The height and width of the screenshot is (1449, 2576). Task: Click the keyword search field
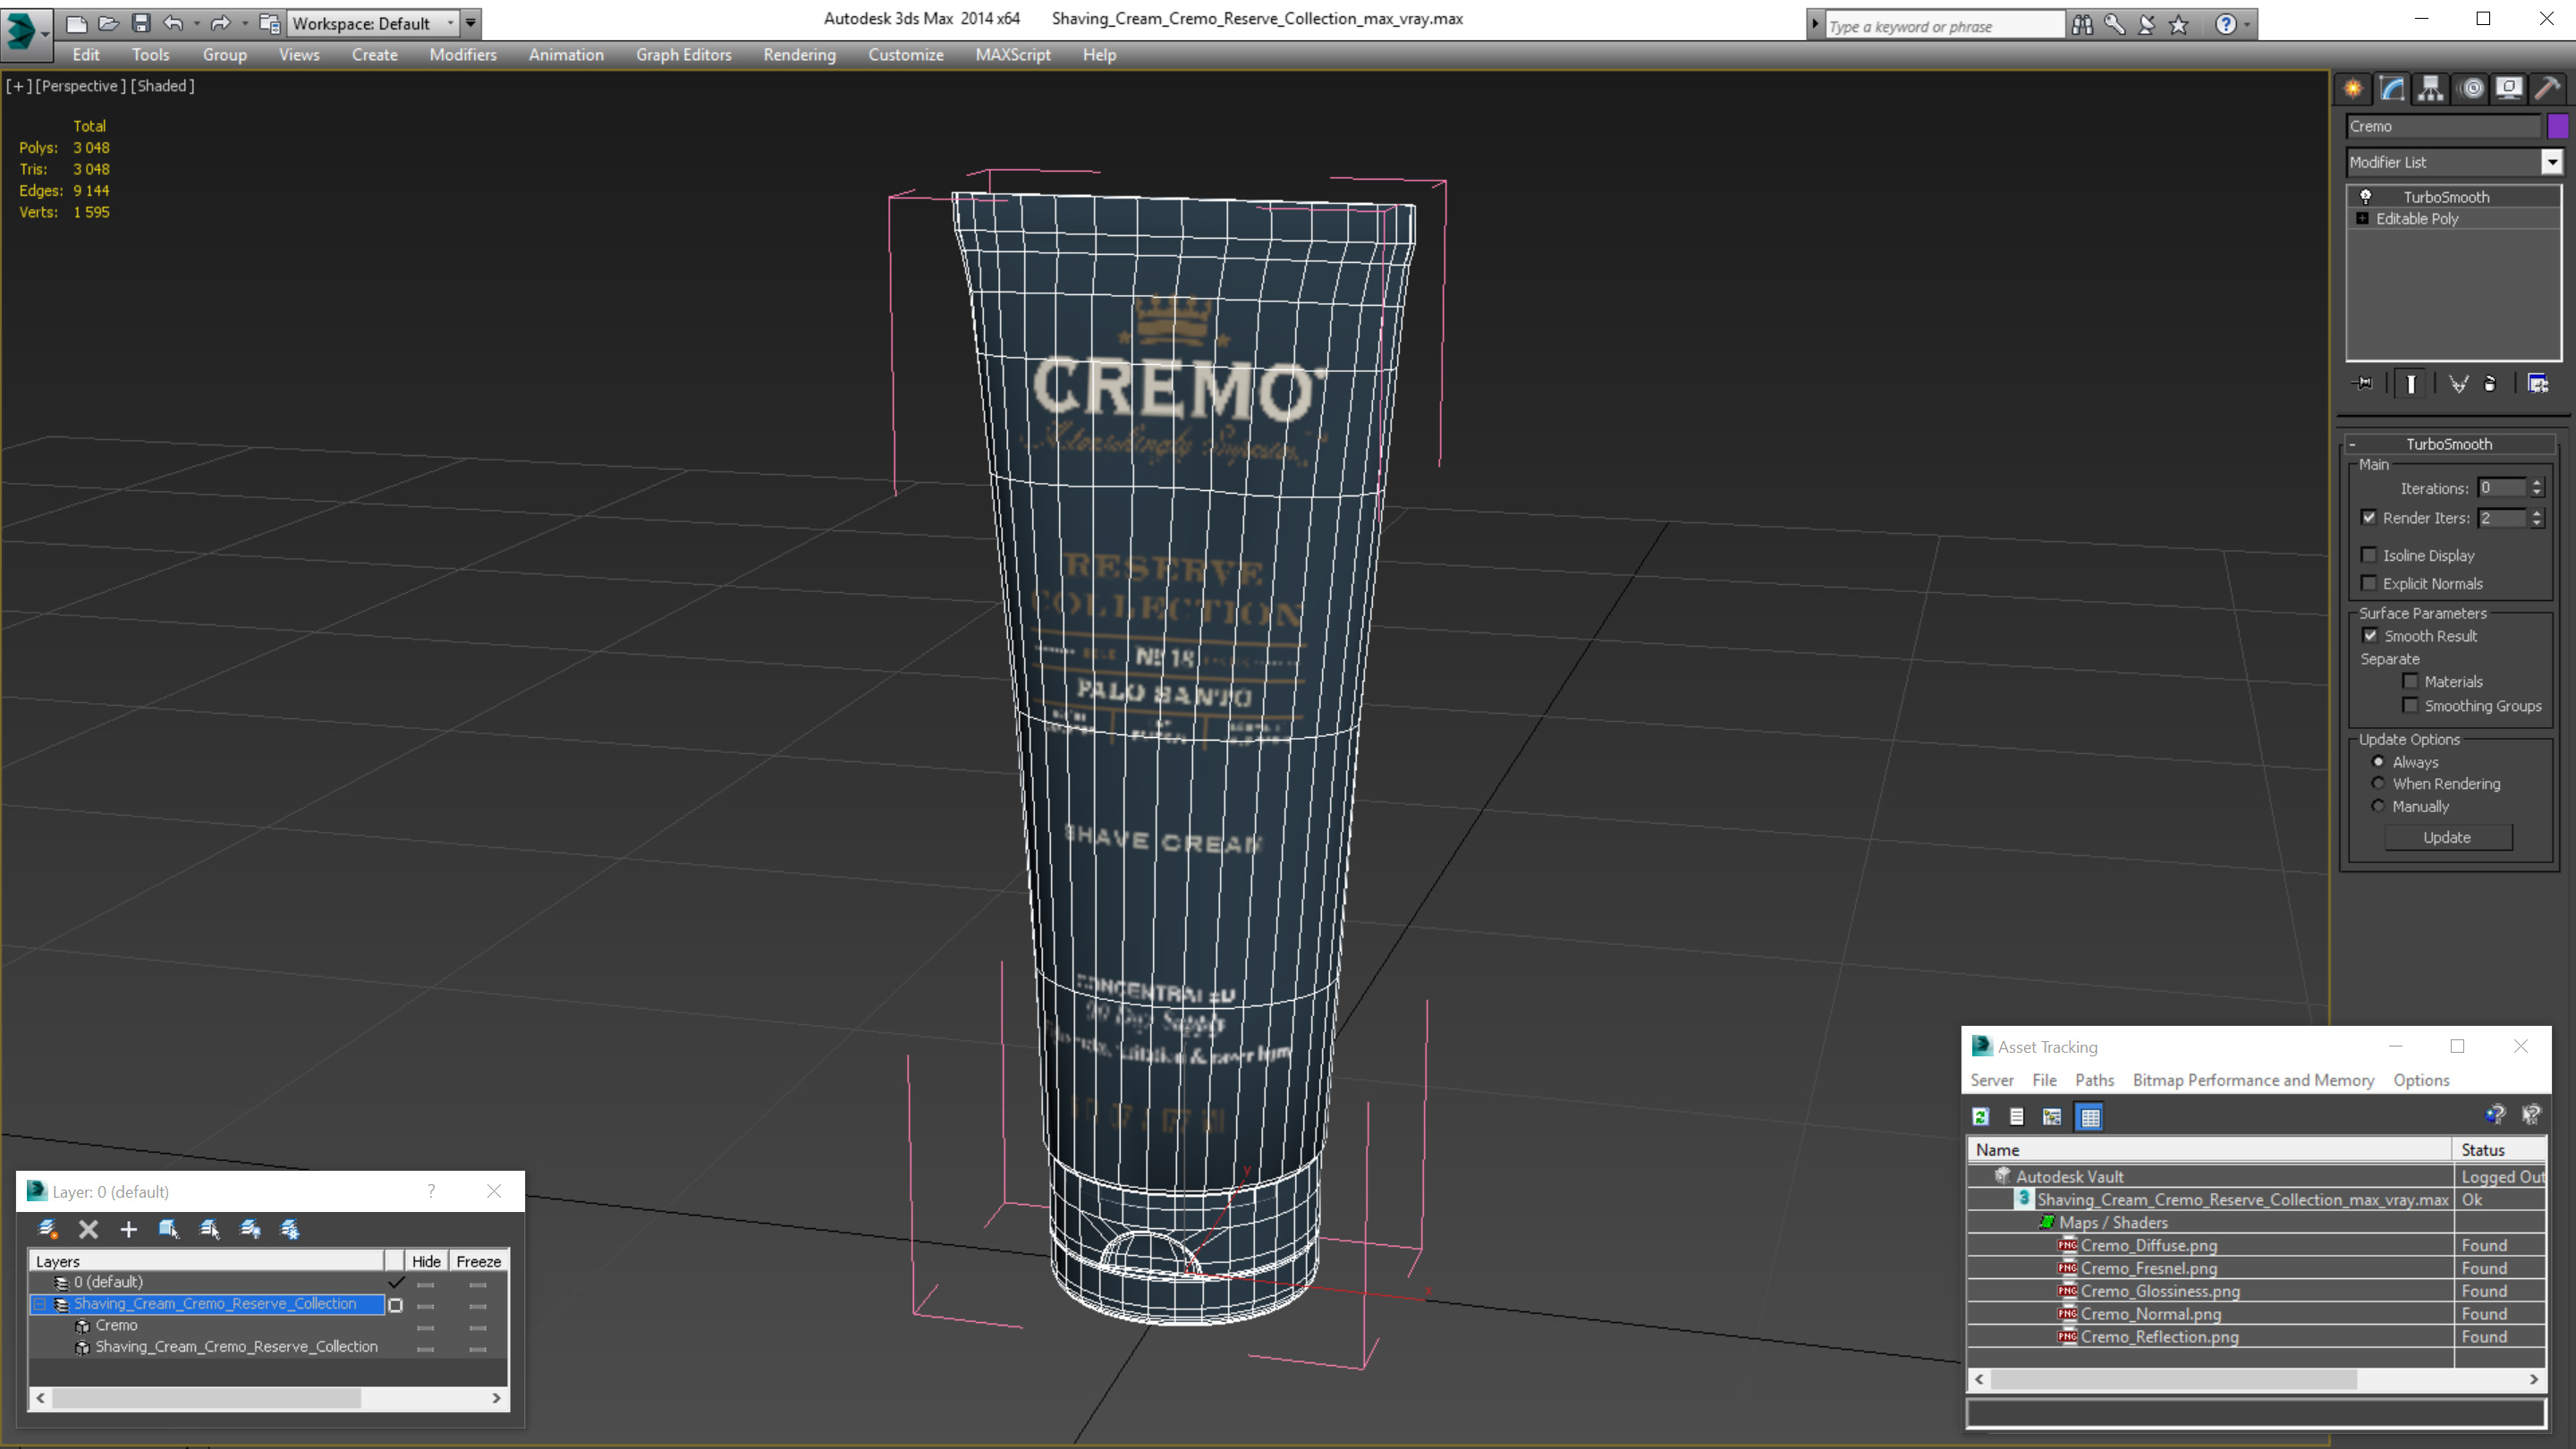(x=1944, y=26)
